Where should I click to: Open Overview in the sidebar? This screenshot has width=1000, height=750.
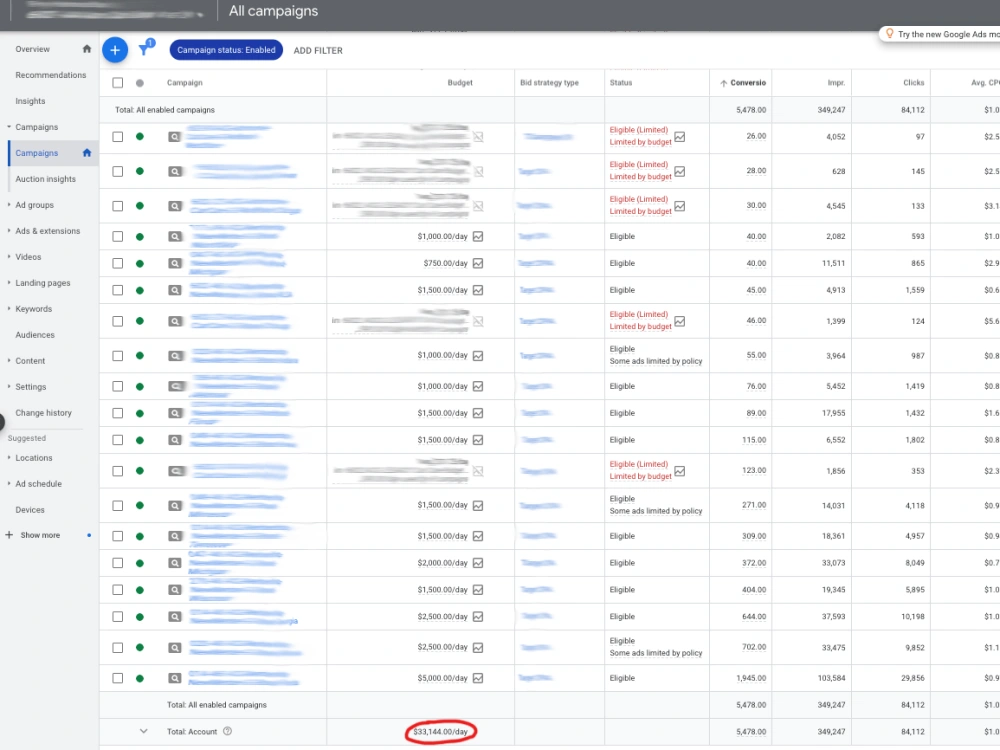(x=33, y=49)
